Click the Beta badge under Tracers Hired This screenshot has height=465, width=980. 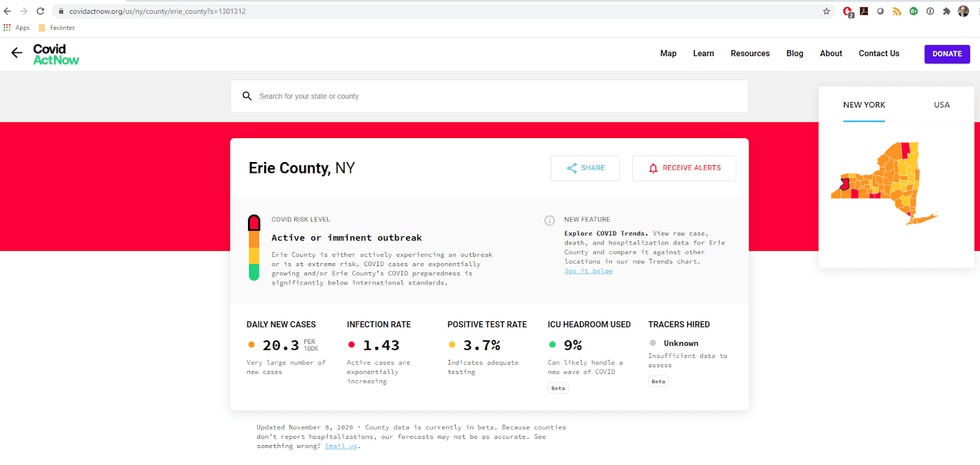(x=658, y=381)
